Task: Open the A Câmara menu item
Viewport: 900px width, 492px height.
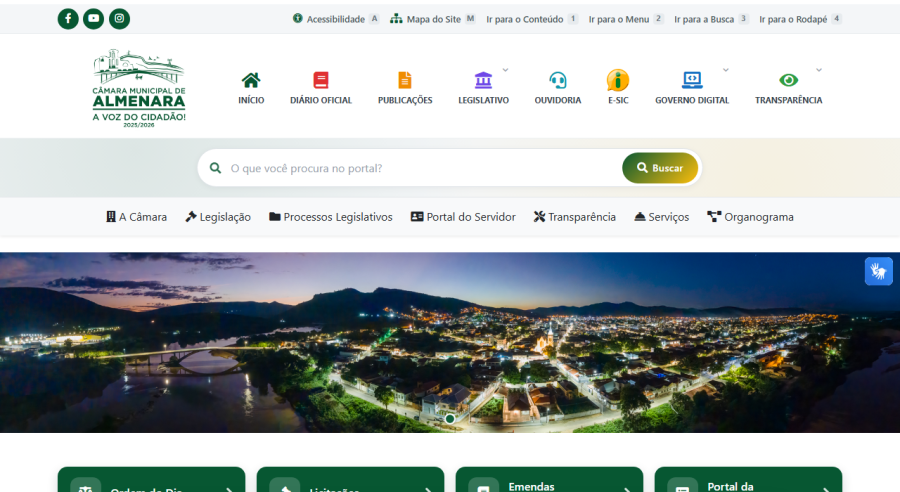Action: point(137,217)
